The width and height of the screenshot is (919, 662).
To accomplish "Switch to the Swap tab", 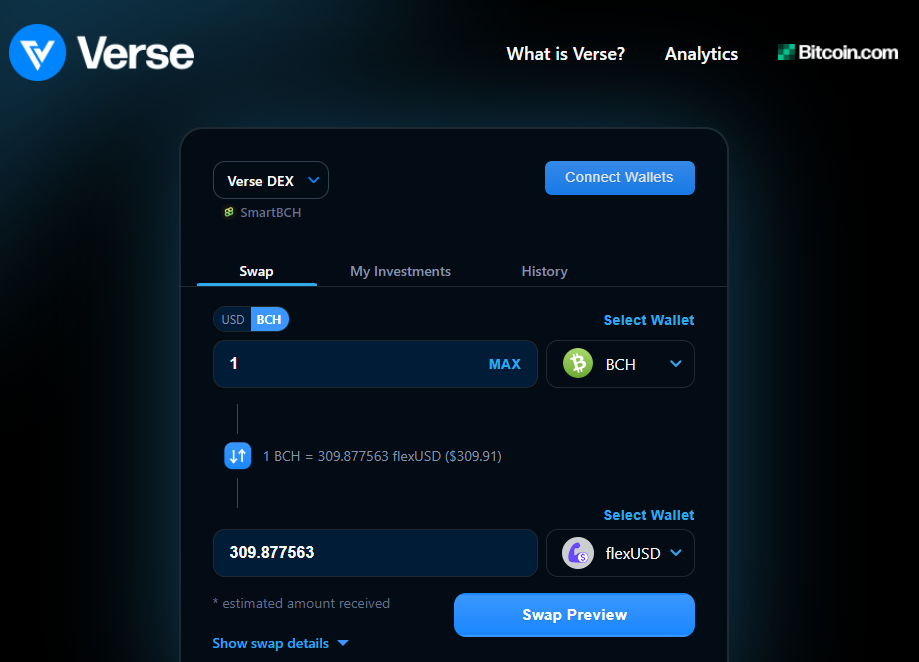I will coord(257,271).
